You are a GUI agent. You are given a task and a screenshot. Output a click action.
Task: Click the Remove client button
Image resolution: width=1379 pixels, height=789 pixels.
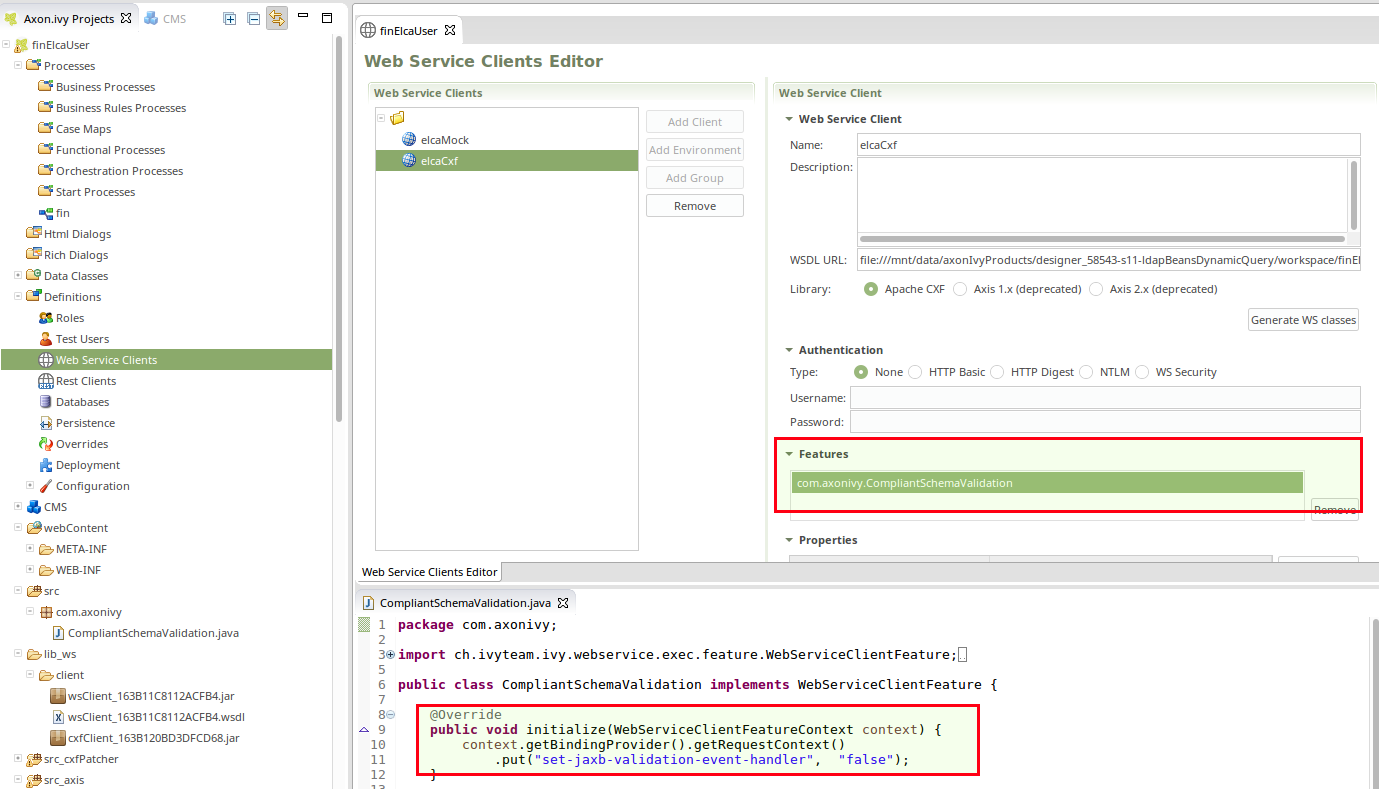695,206
